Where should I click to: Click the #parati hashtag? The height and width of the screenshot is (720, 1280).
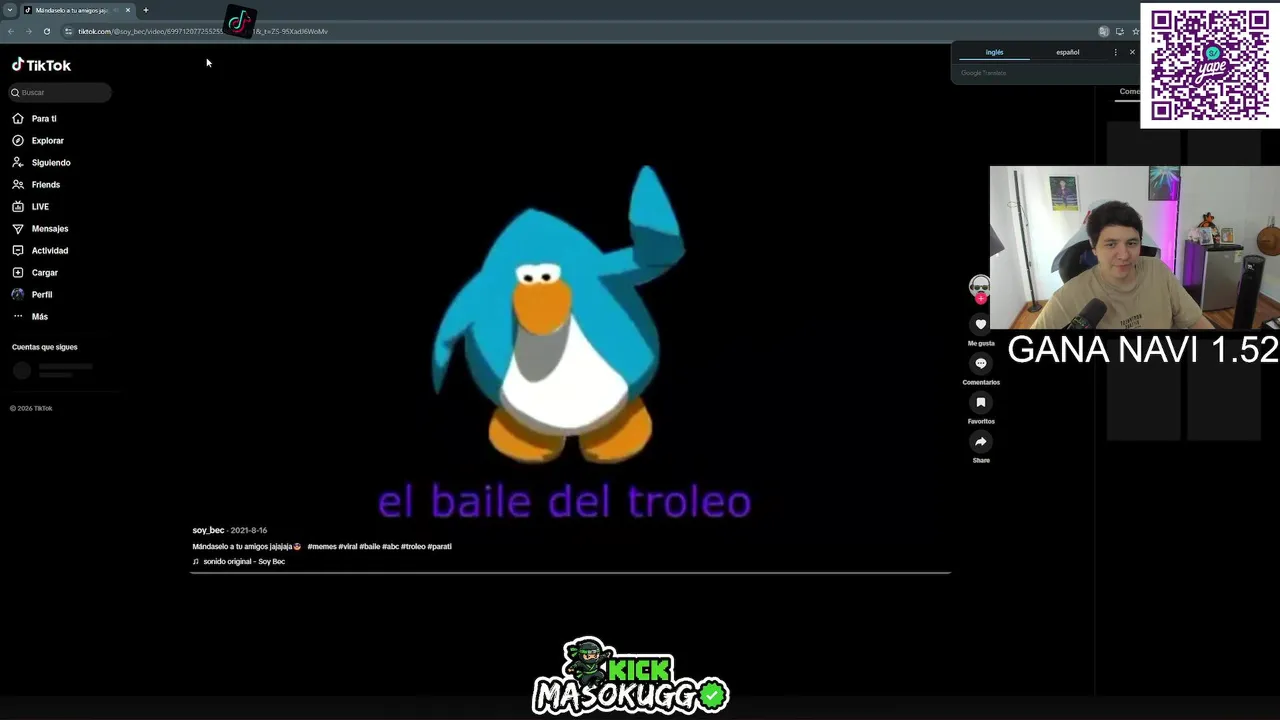point(440,547)
